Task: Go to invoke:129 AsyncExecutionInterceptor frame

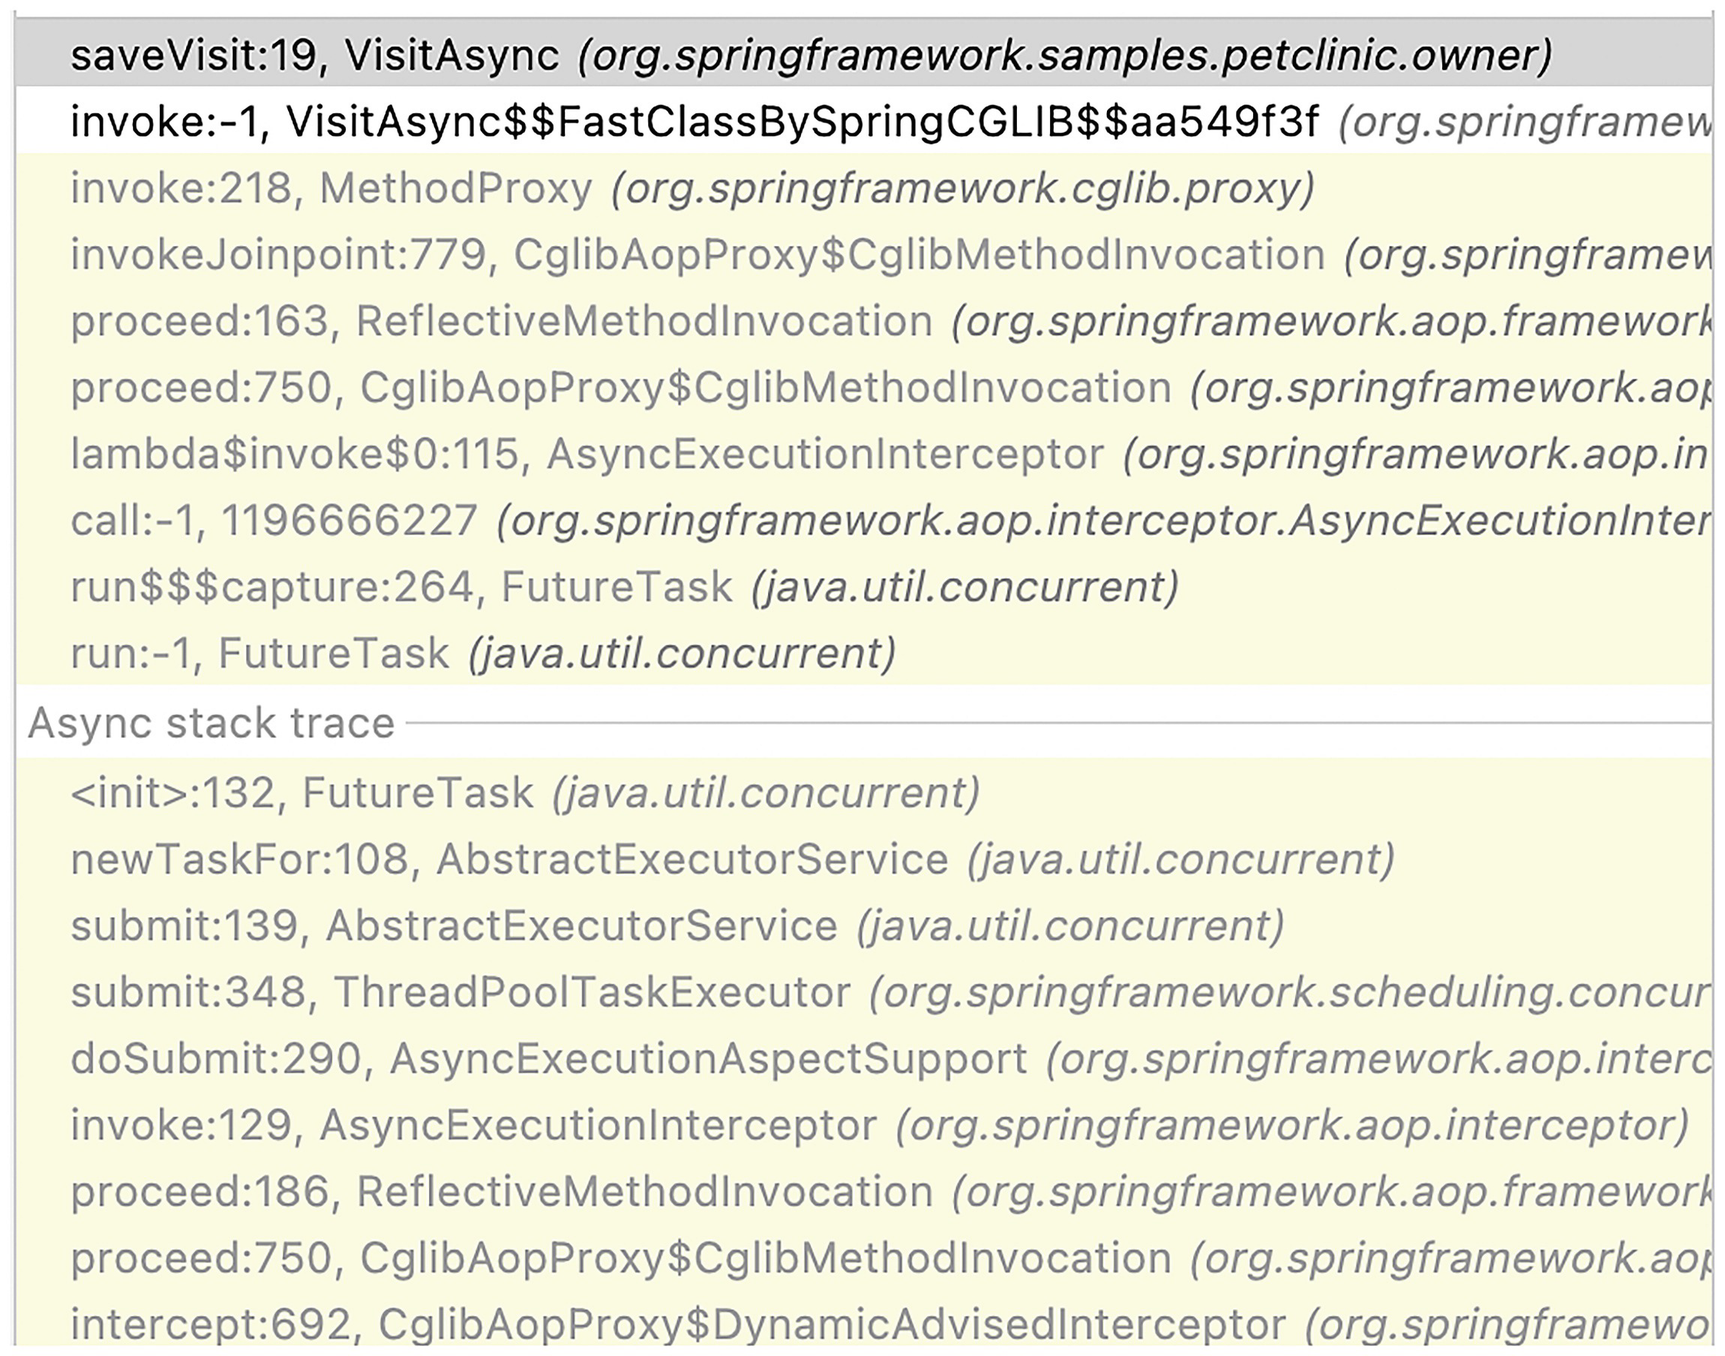Action: tap(878, 1126)
